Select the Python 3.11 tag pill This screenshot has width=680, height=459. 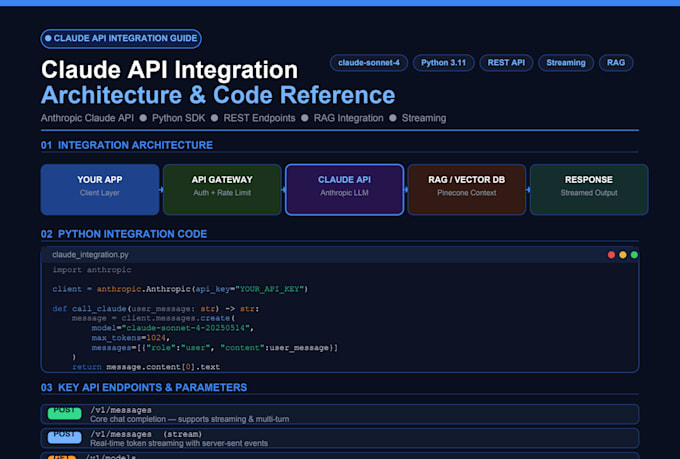pyautogui.click(x=443, y=63)
